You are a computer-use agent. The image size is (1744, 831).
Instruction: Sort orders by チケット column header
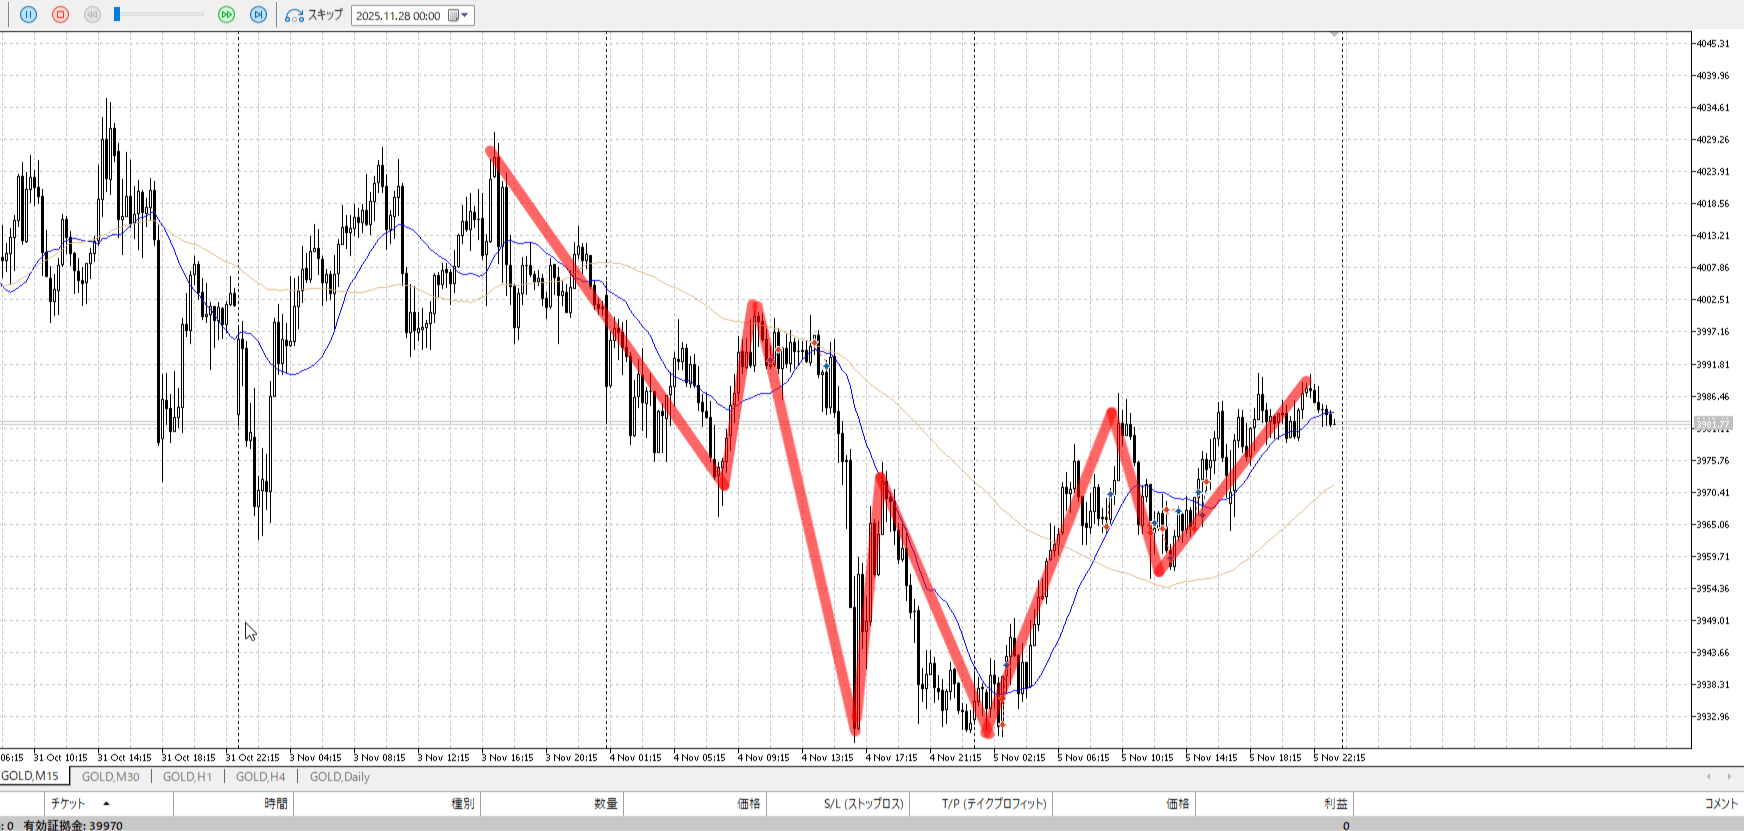coord(68,804)
